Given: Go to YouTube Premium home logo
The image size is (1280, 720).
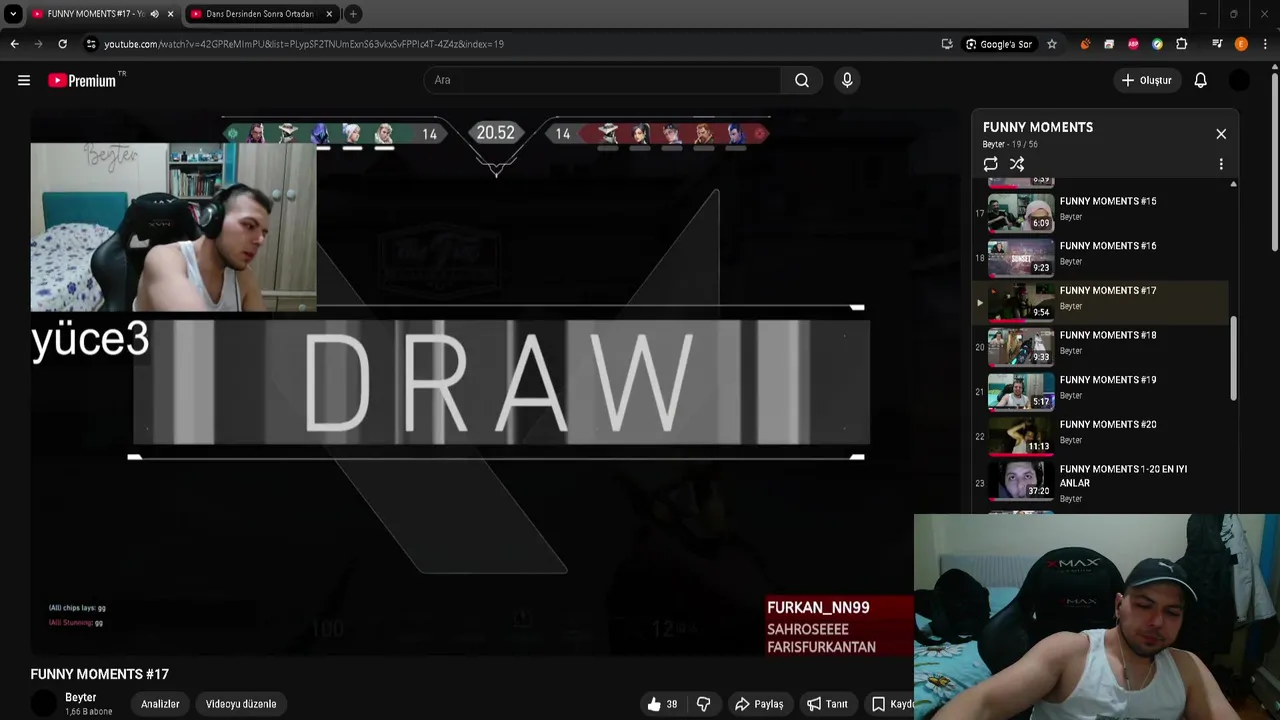Looking at the screenshot, I should click(x=82, y=80).
